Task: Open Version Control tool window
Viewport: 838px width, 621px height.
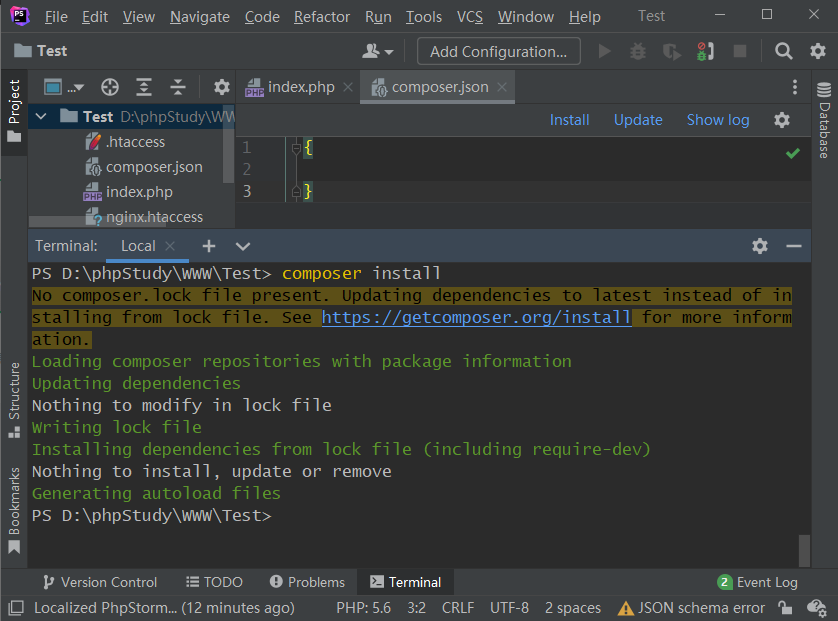Action: point(100,583)
